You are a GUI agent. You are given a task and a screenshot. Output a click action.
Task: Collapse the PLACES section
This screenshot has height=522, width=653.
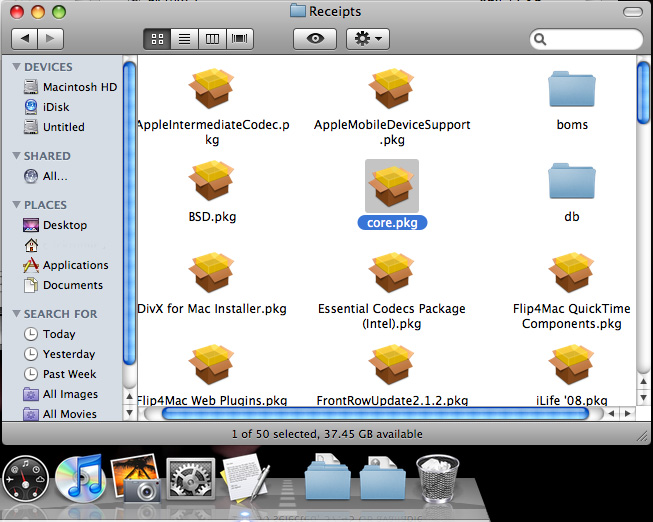[x=17, y=205]
